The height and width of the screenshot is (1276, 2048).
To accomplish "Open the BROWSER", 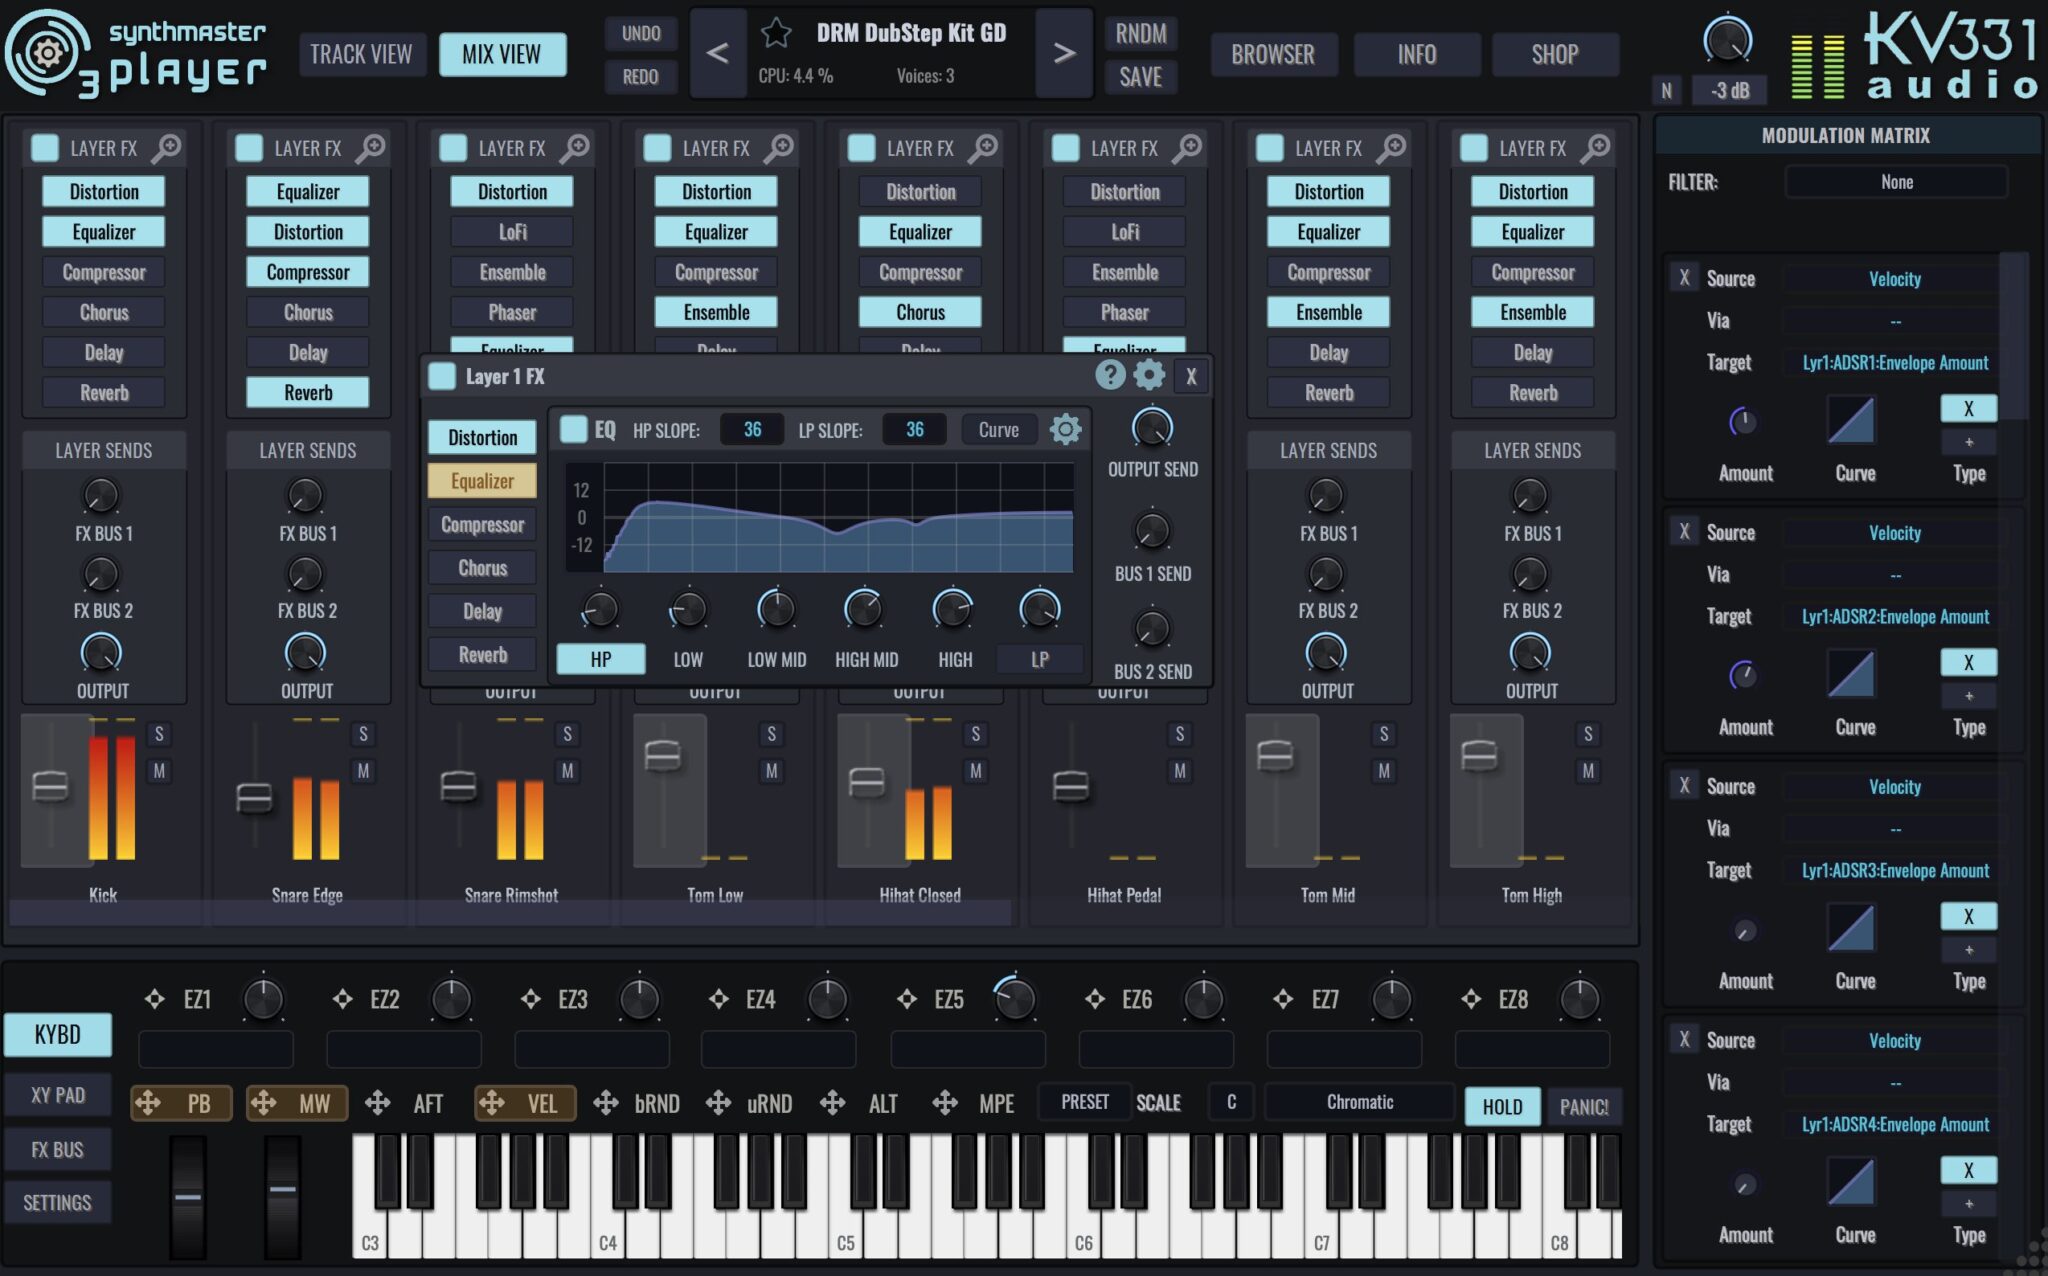I will coord(1274,54).
